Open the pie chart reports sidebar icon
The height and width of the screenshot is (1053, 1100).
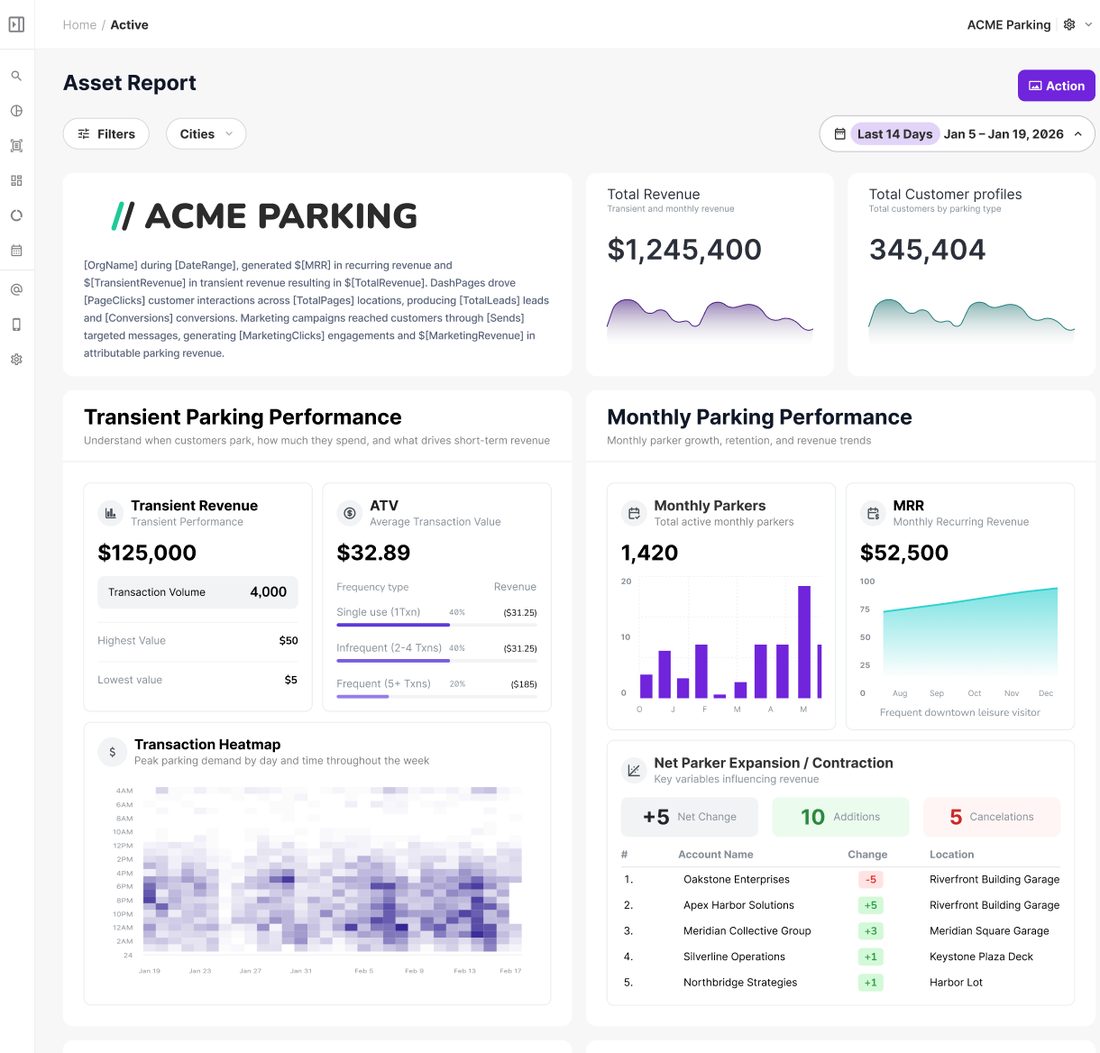point(16,111)
